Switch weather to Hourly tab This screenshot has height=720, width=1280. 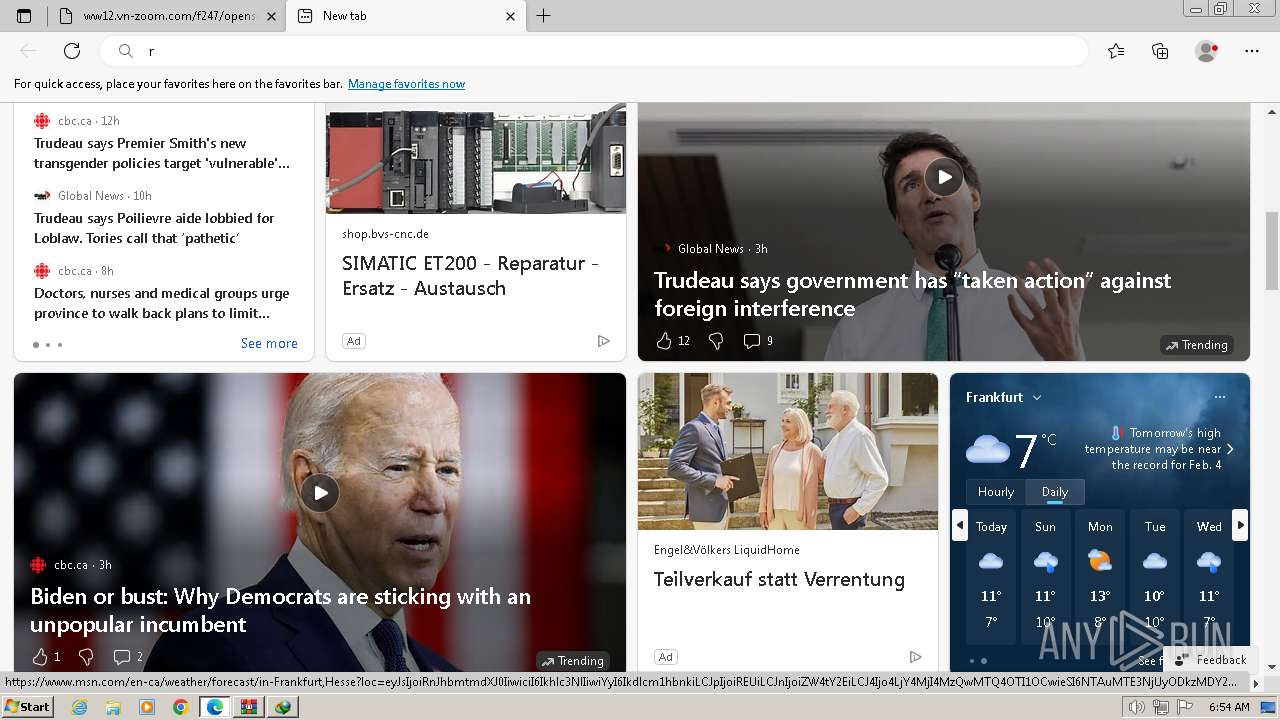point(996,492)
